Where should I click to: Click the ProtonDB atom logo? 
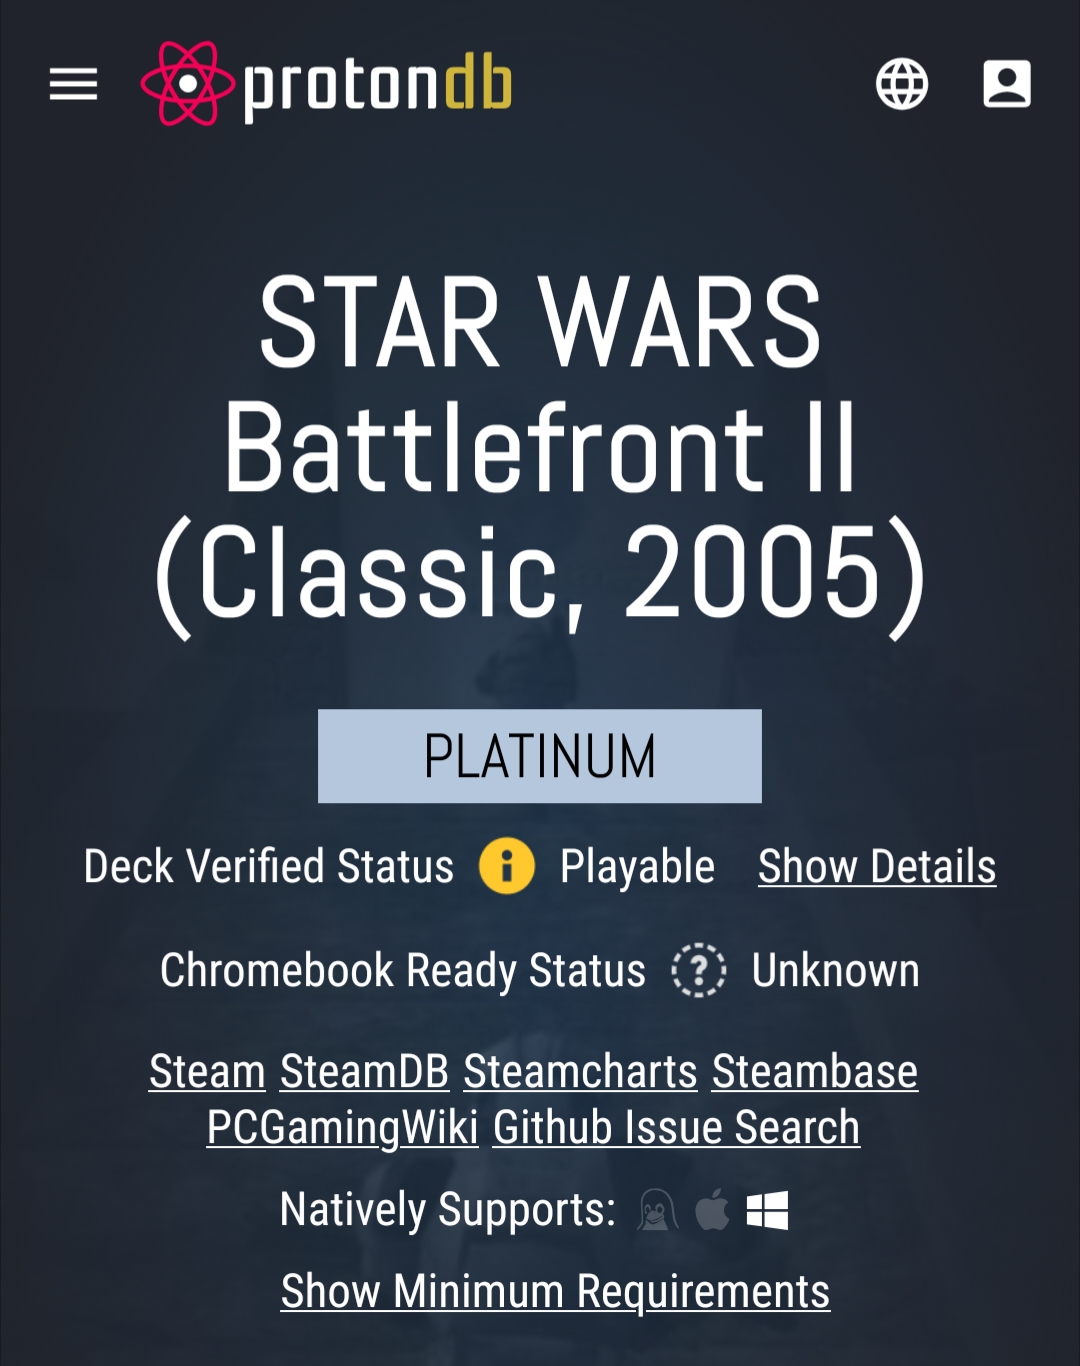point(187,84)
